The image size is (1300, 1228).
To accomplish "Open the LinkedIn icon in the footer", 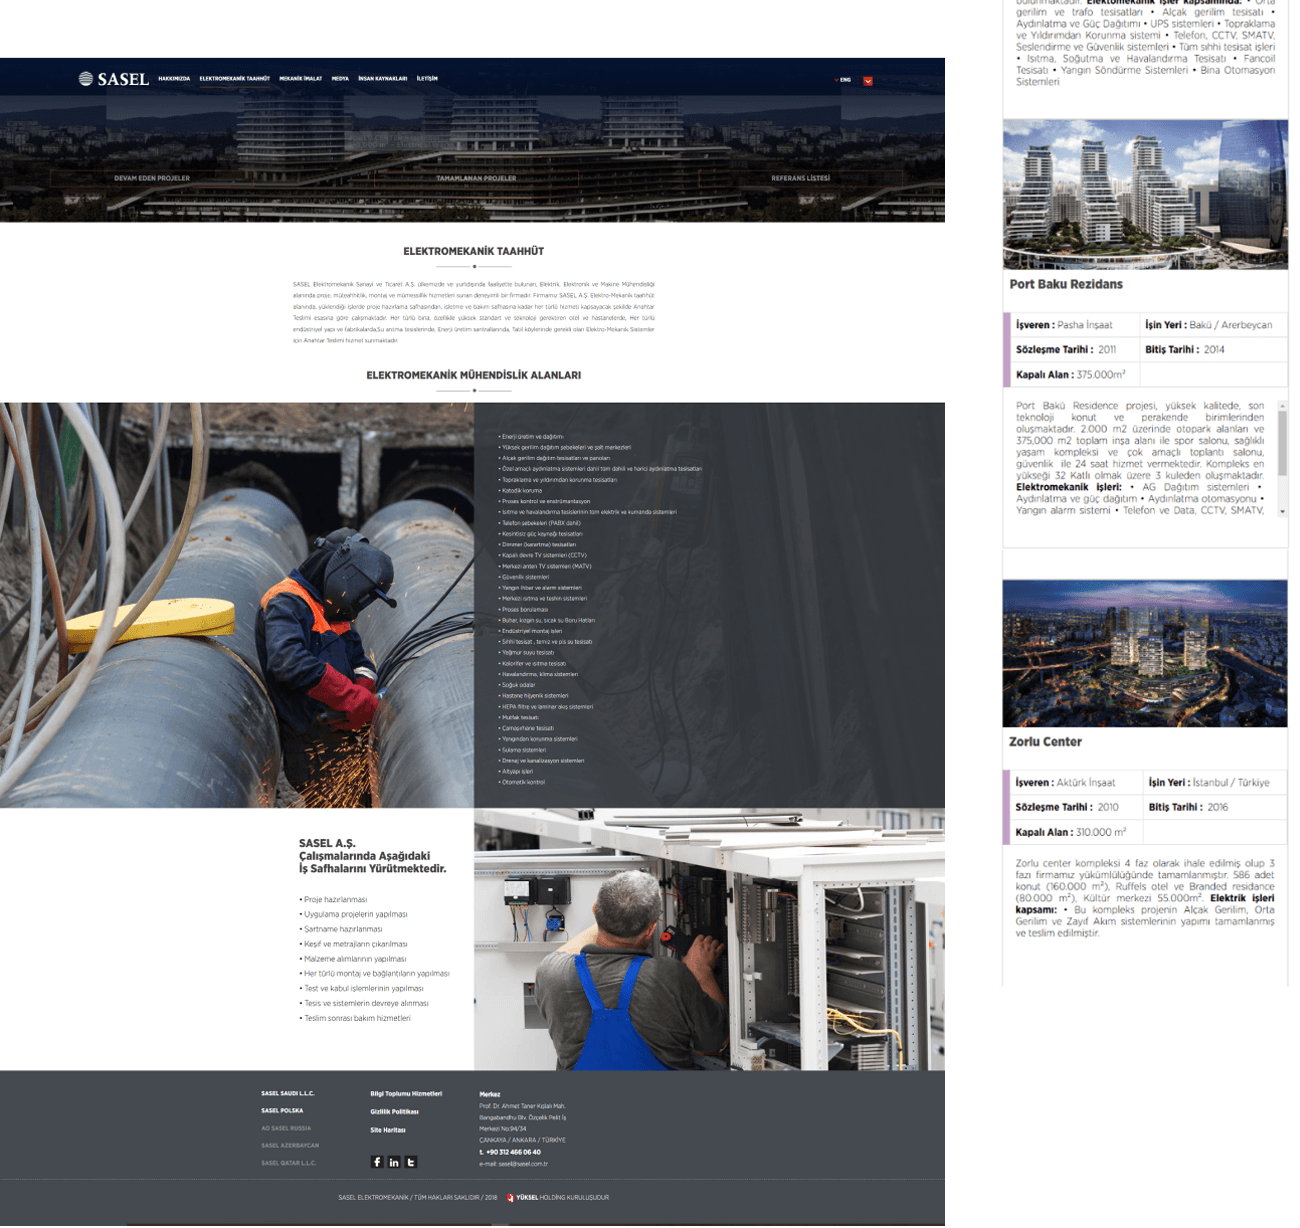I will 394,1162.
